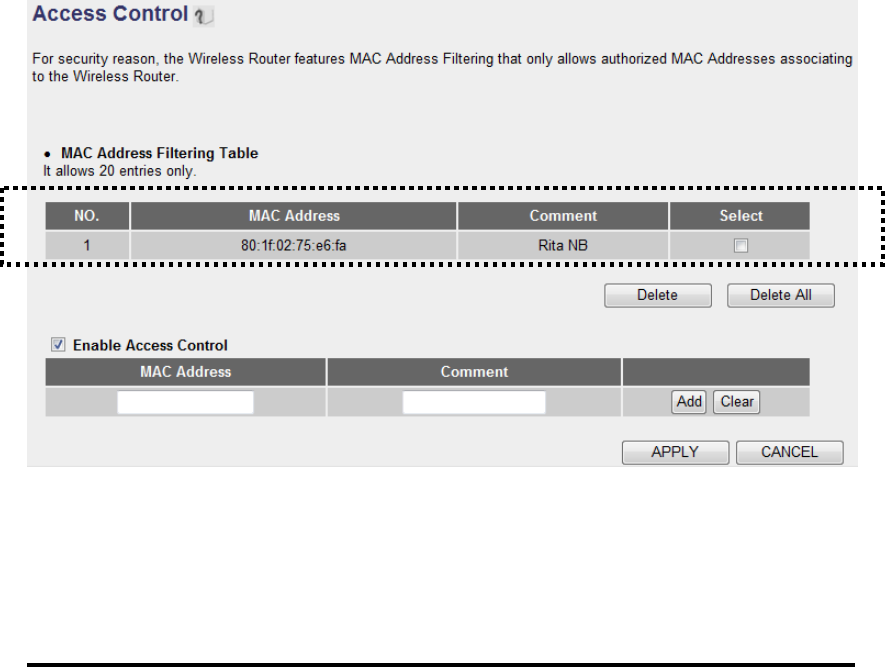
Task: Focus the new Comment input field
Action: click(474, 402)
